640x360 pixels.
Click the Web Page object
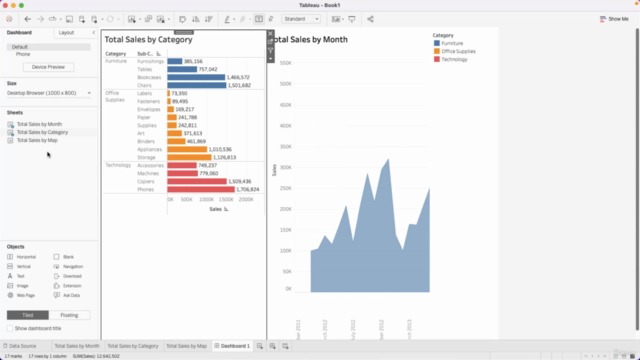pyautogui.click(x=21, y=296)
